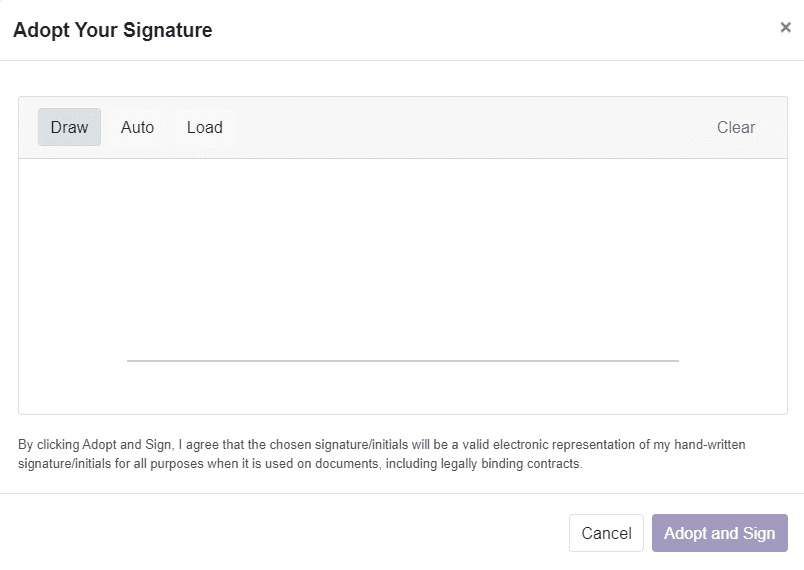
Task: Clear the drawn signature
Action: coord(736,127)
